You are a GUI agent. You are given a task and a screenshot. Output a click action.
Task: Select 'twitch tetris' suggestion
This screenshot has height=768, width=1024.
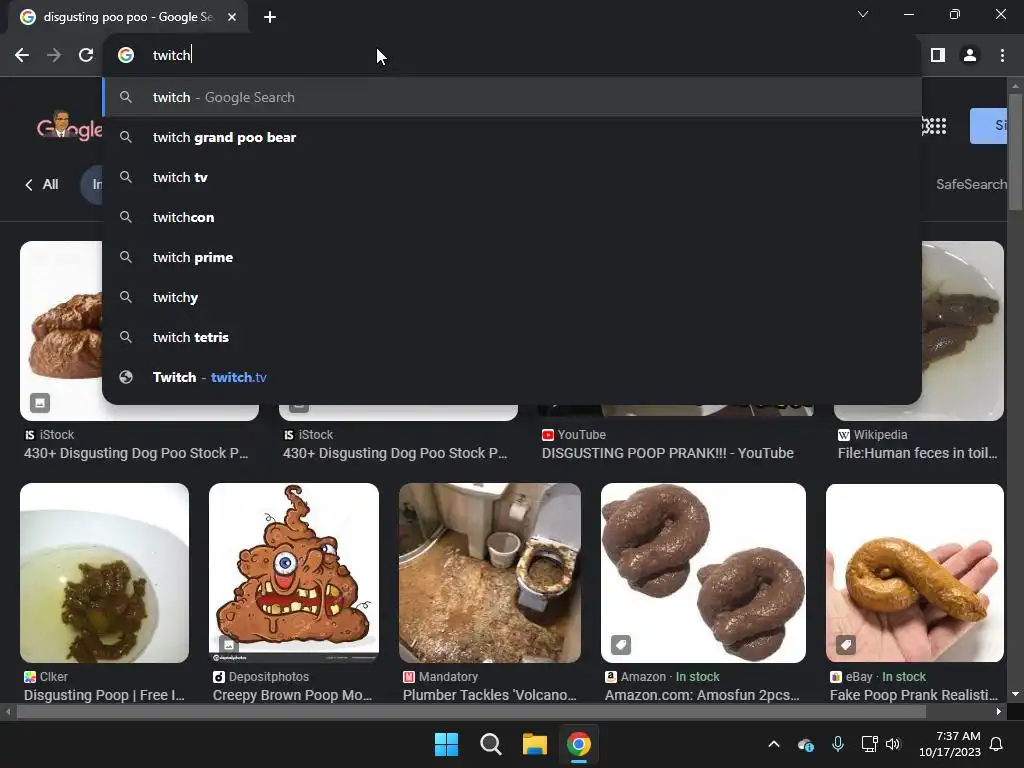(512, 337)
